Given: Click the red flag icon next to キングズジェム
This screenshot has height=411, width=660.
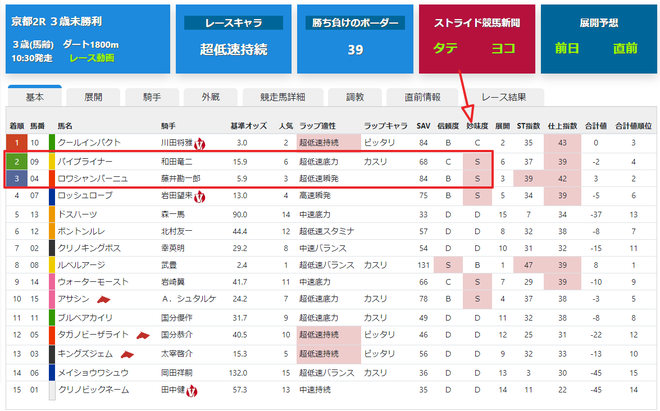Looking at the screenshot, I should tap(127, 355).
